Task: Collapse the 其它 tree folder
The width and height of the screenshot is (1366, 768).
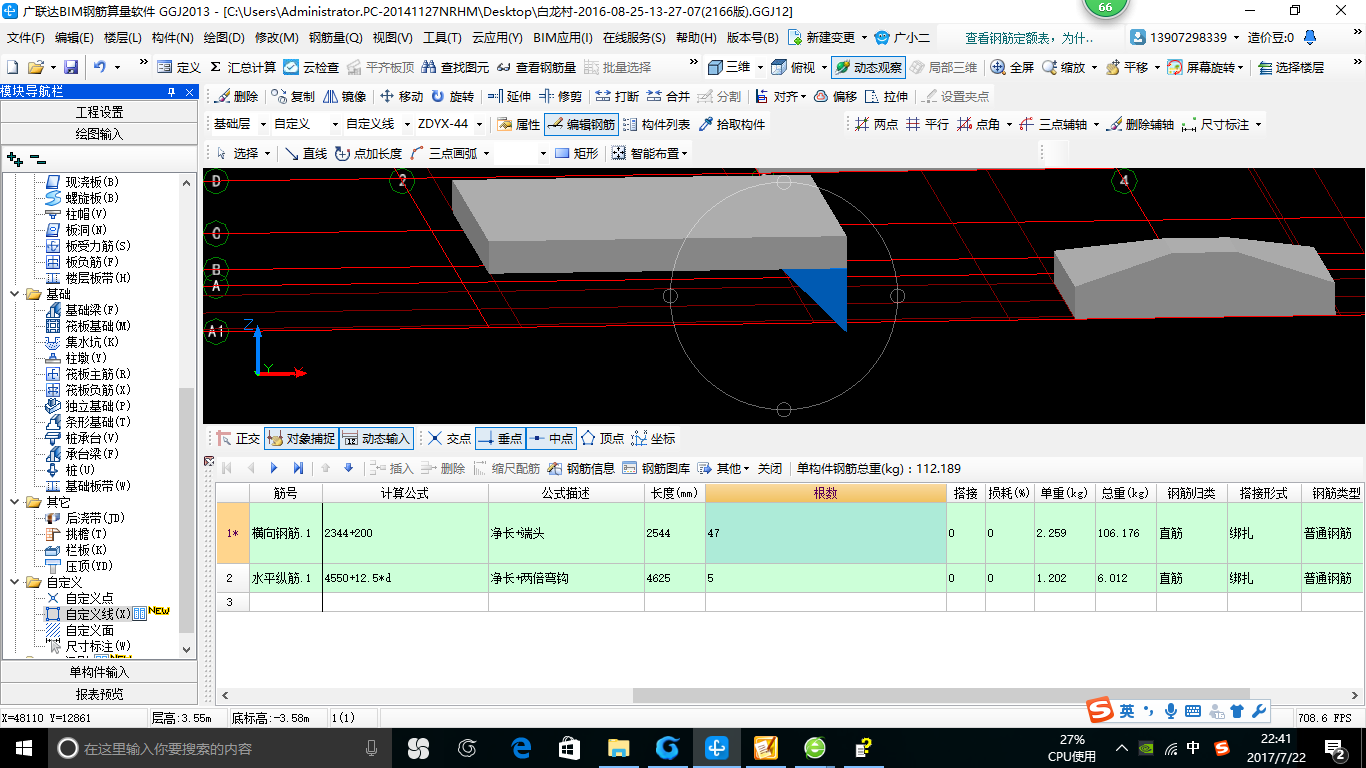Action: tap(15, 502)
